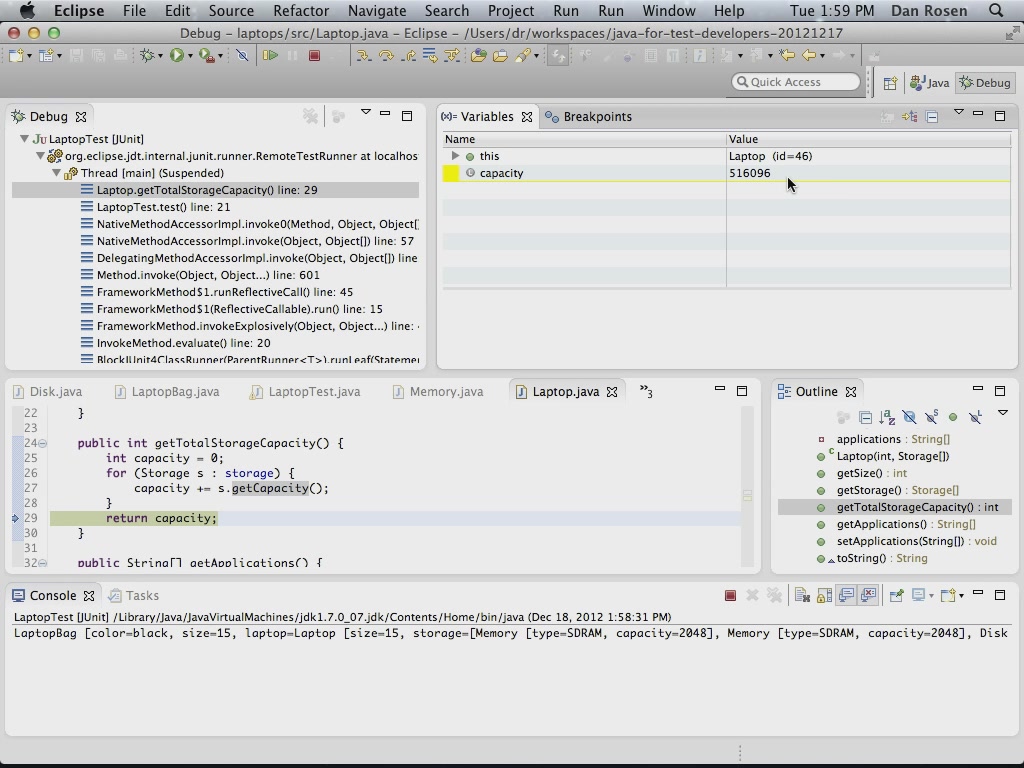1024x768 pixels.
Task: Open the Variables view menu triangle
Action: coord(958,112)
